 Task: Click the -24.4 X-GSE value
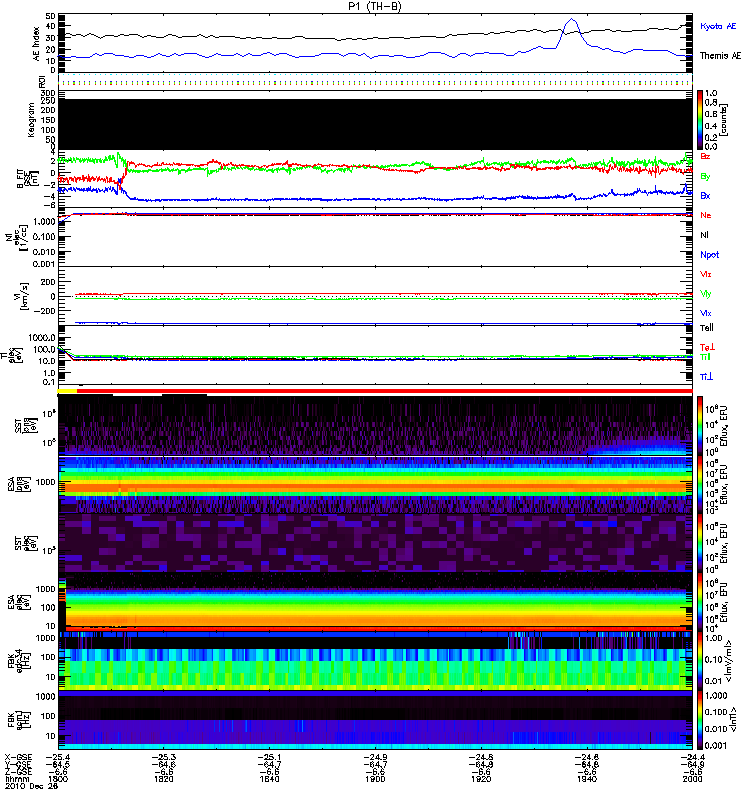click(692, 758)
